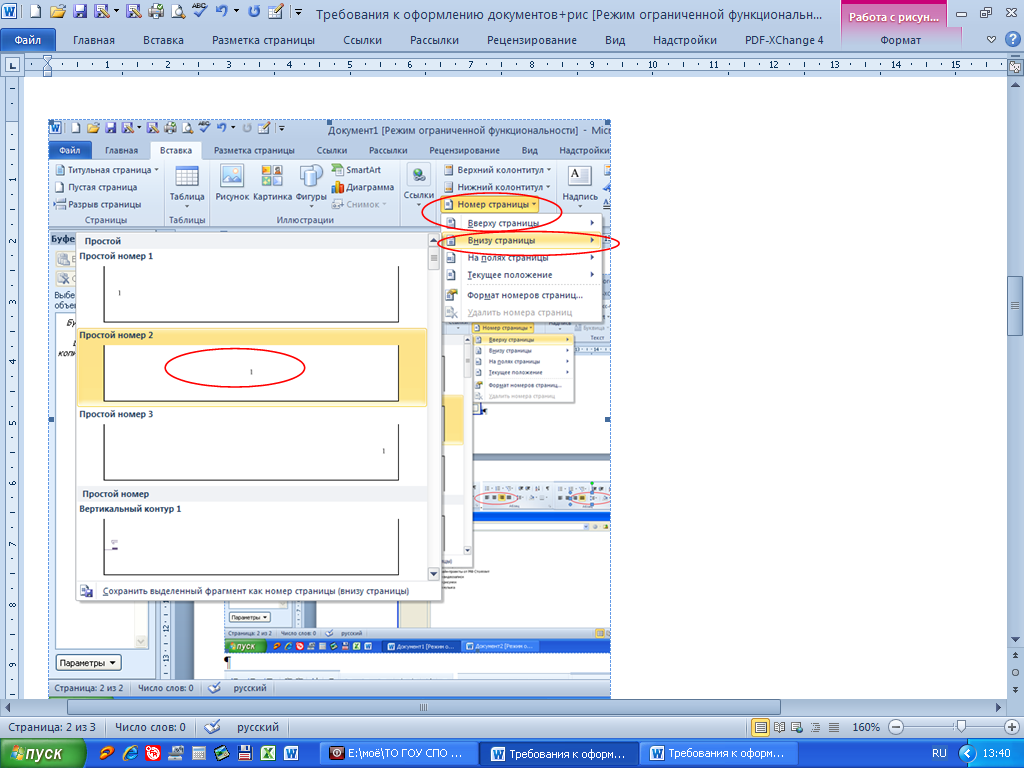Undo the last action with the Undo arrow

point(222,12)
